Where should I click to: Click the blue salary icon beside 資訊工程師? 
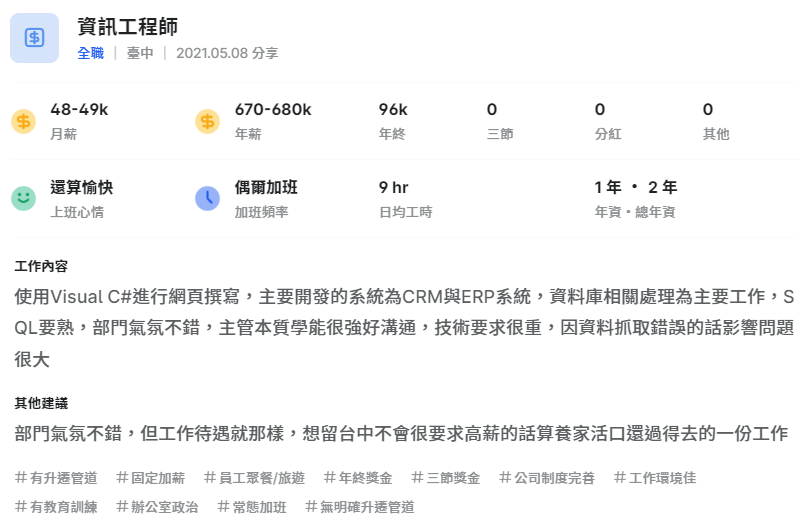point(34,38)
